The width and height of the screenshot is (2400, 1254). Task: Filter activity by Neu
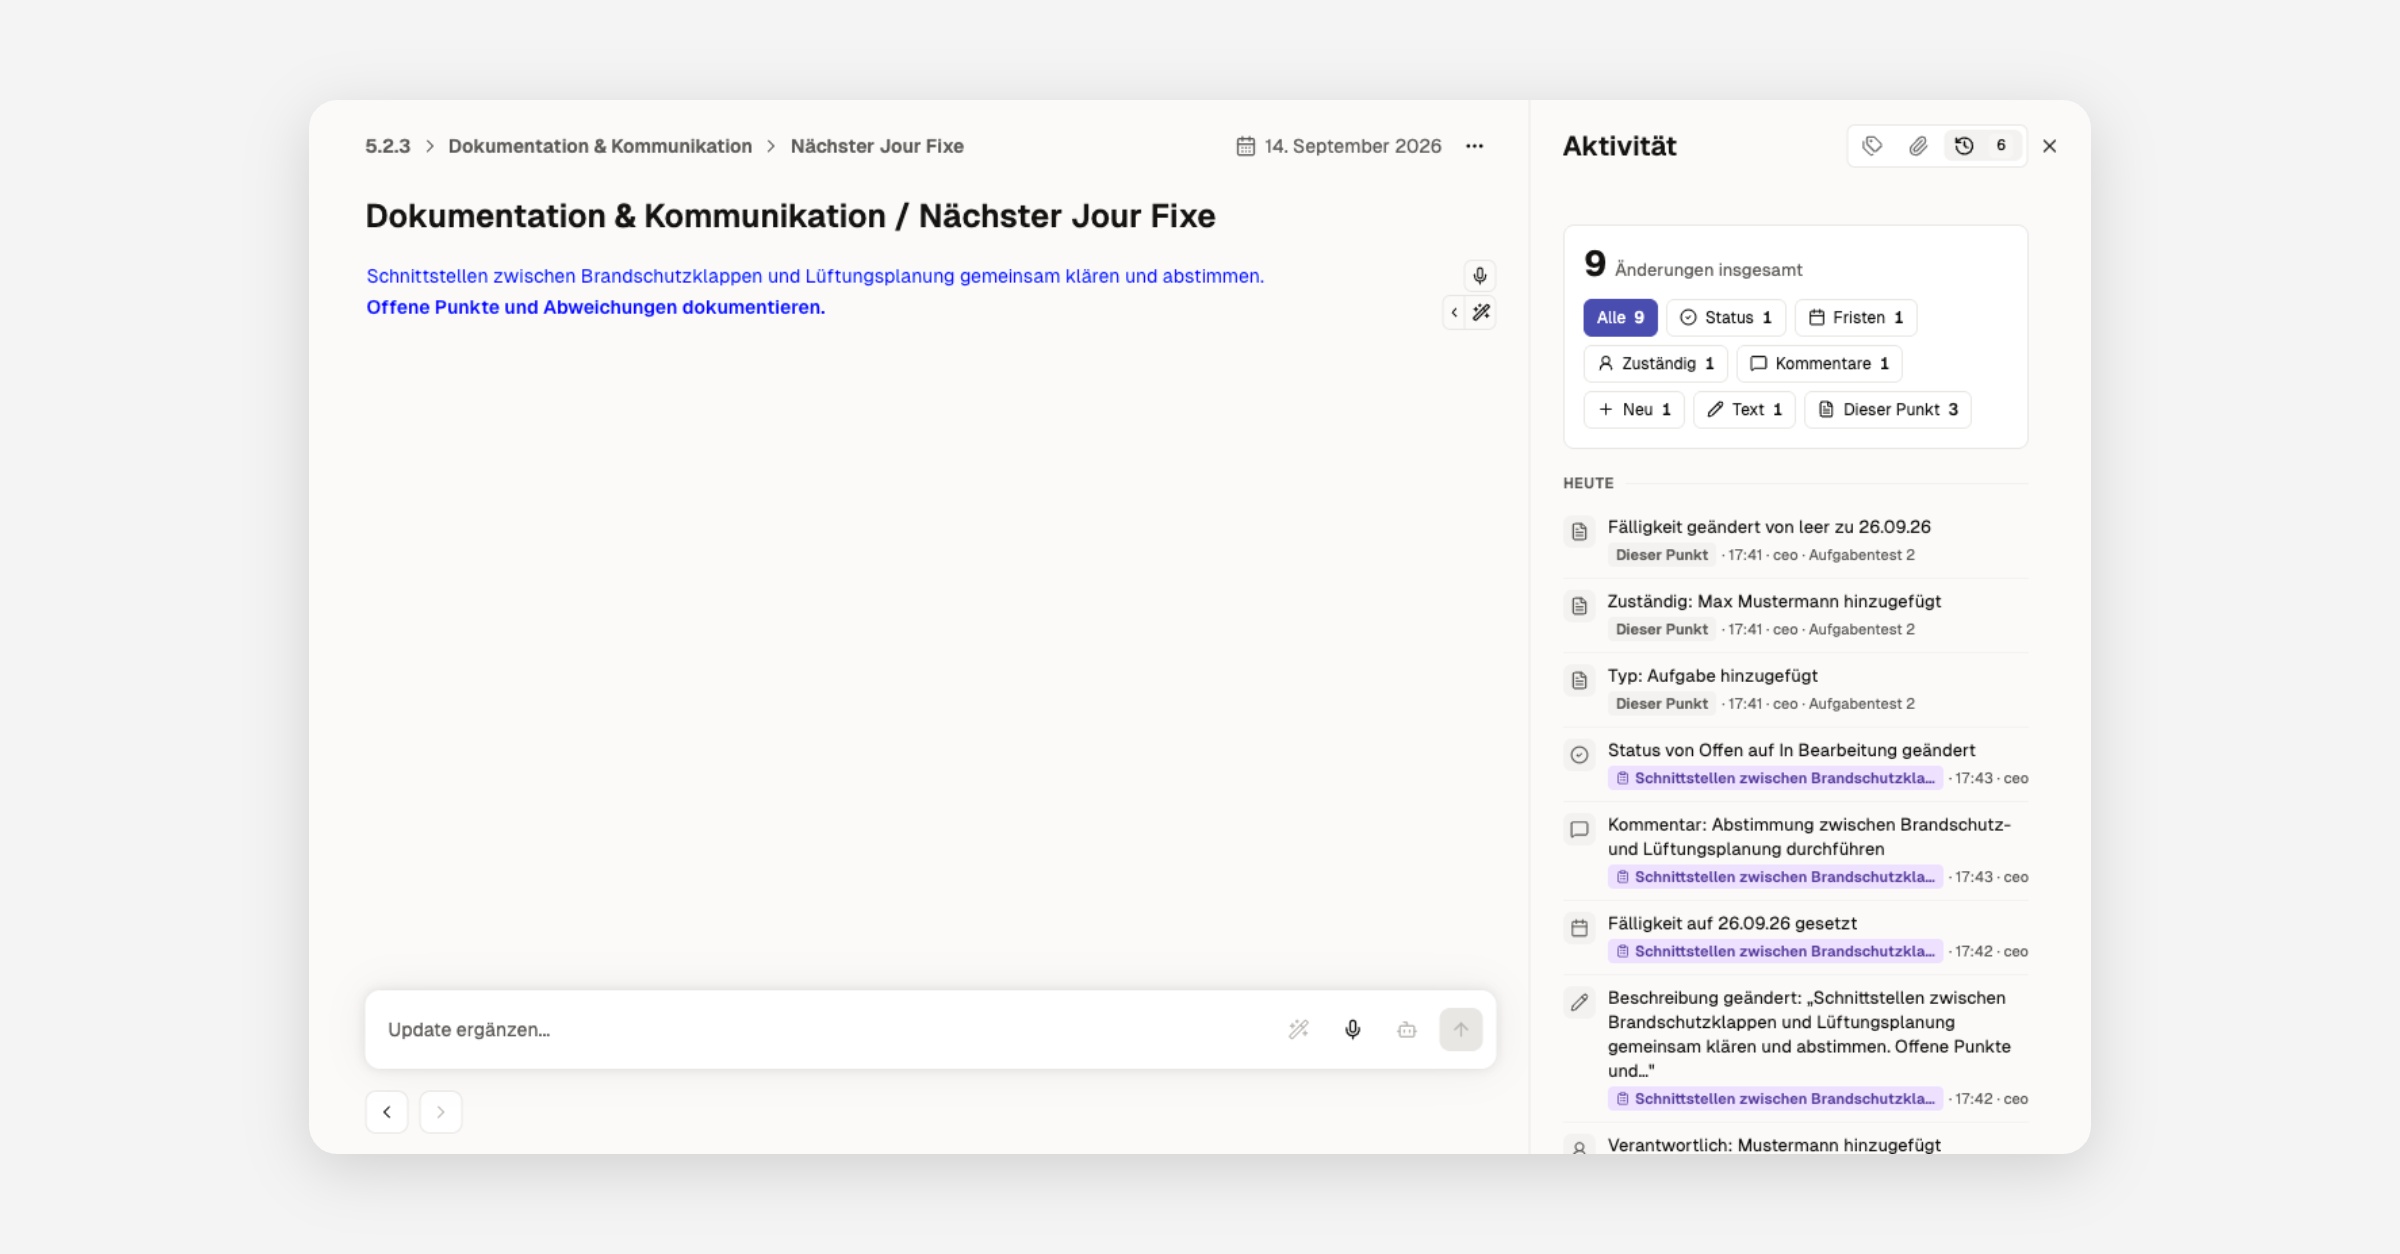point(1634,409)
